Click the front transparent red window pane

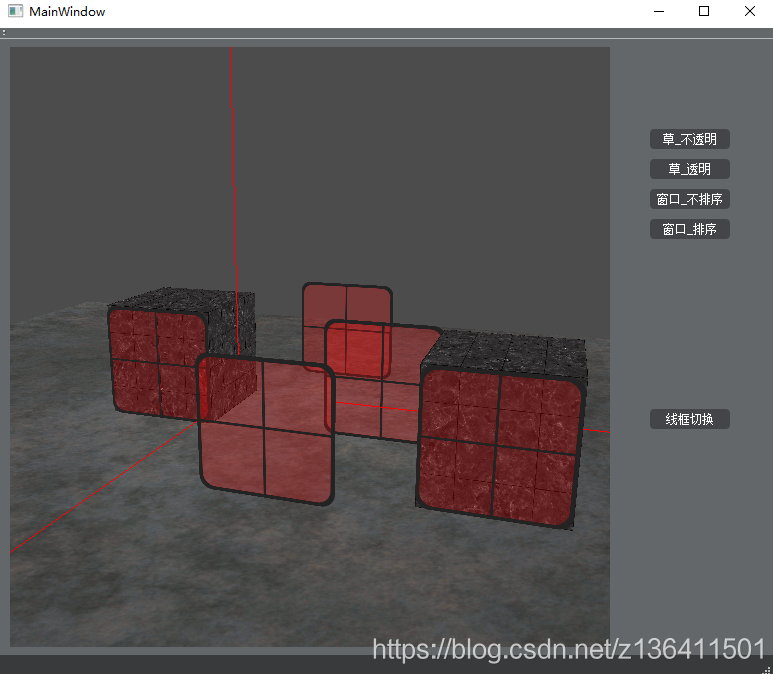[266, 429]
